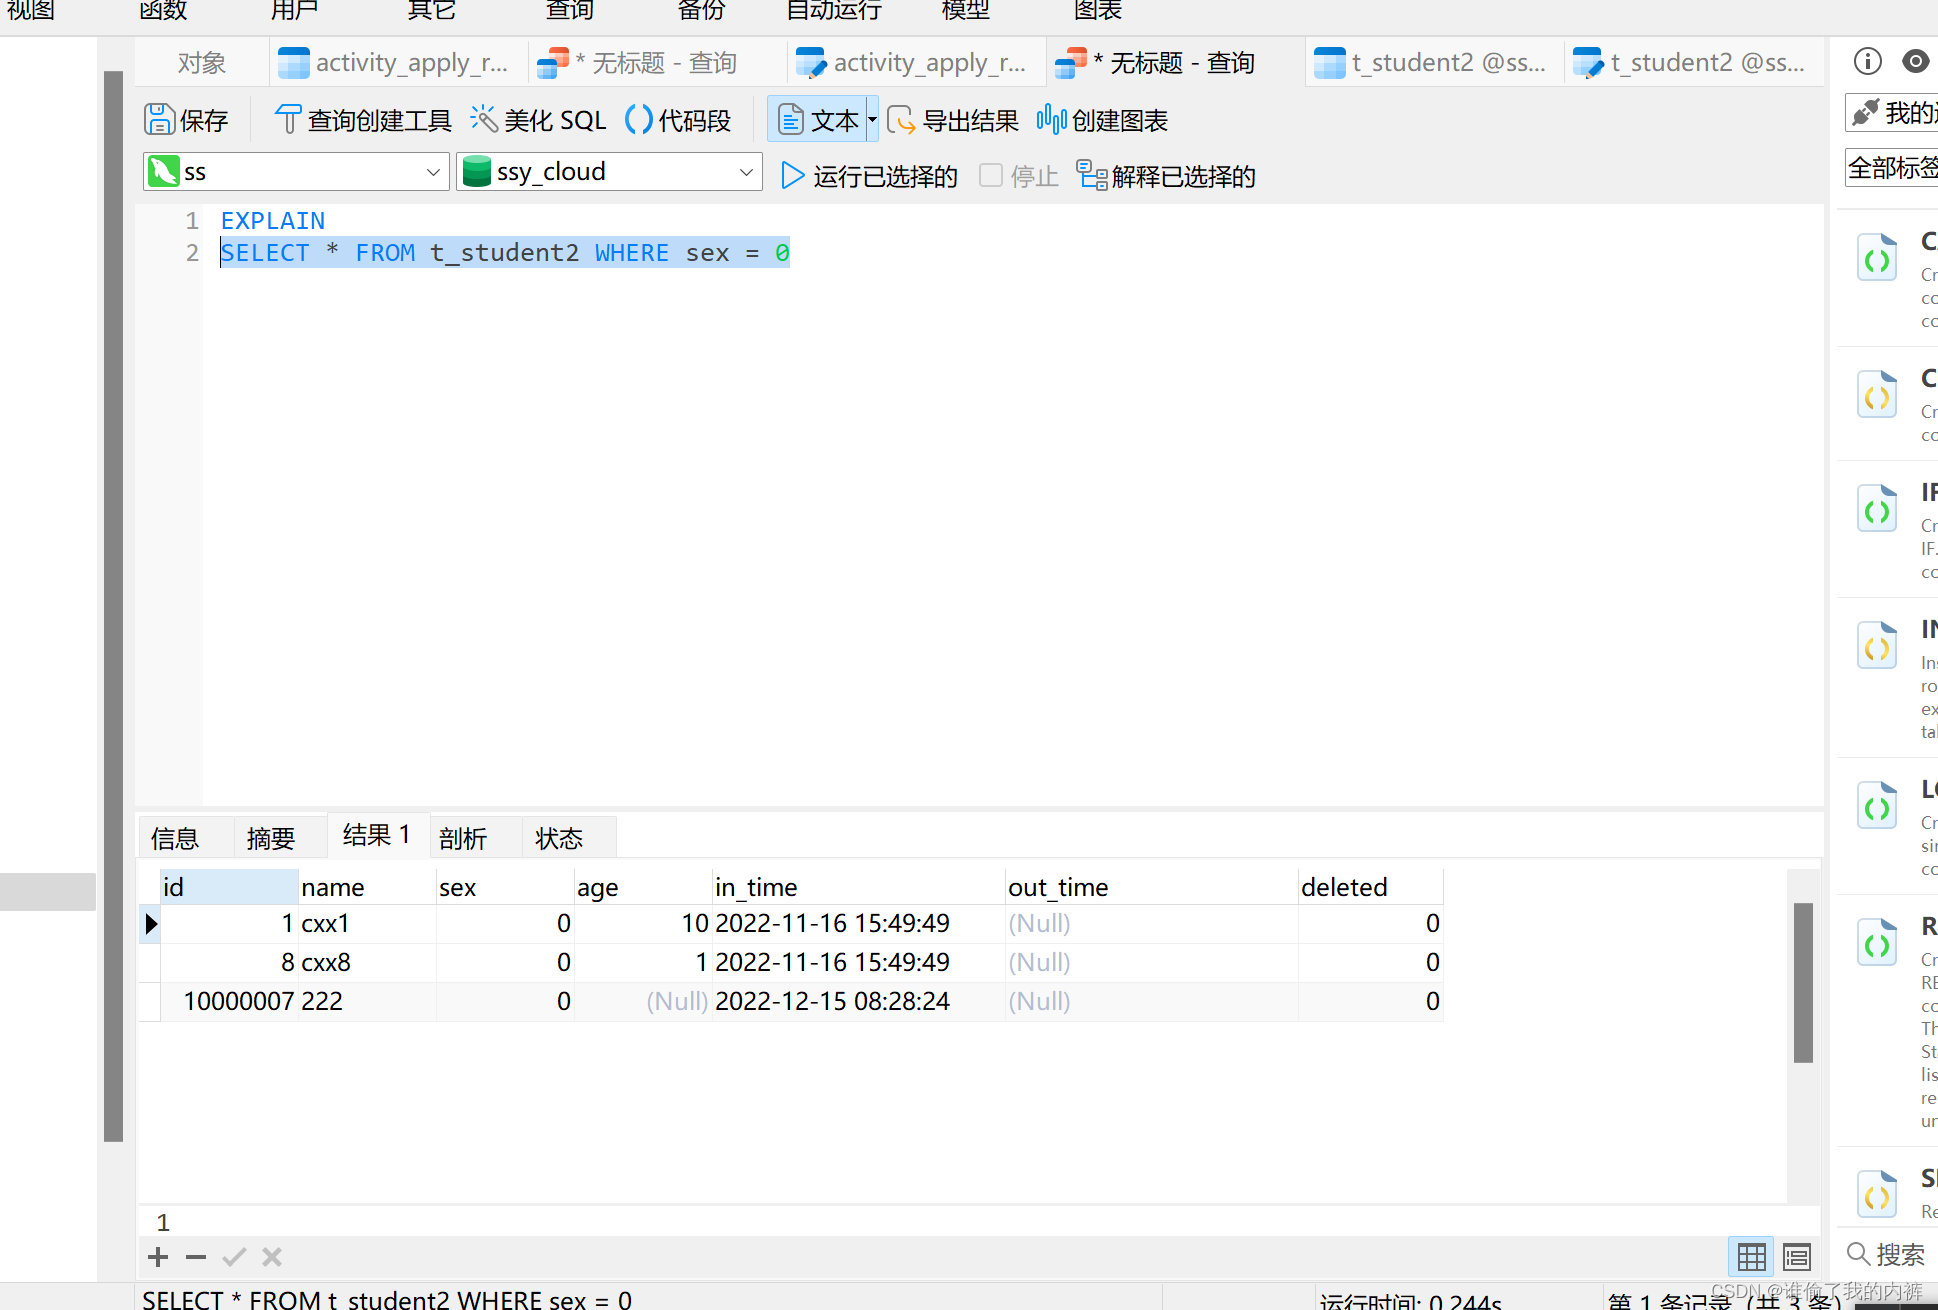Screen dimensions: 1938x1310
Task: Open the Query Builder tool (查询创建工具)
Action: 363,120
